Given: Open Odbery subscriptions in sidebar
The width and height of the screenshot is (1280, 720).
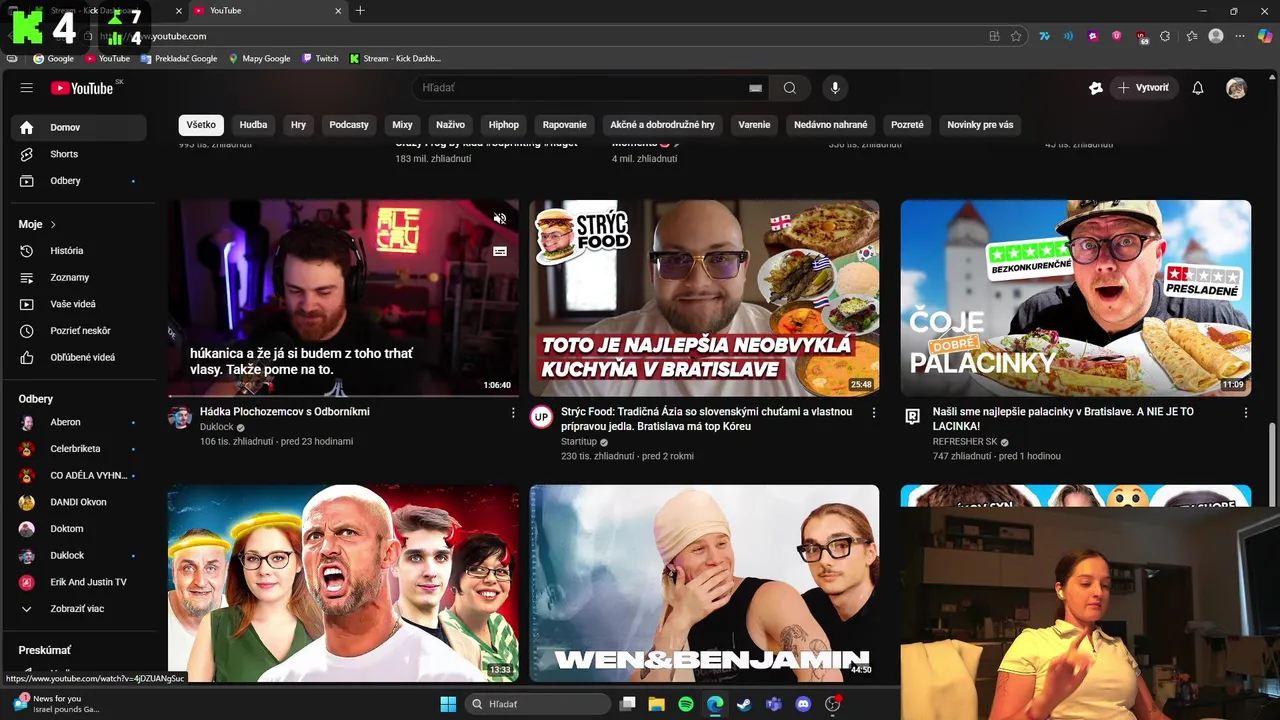Looking at the screenshot, I should (x=79, y=181).
